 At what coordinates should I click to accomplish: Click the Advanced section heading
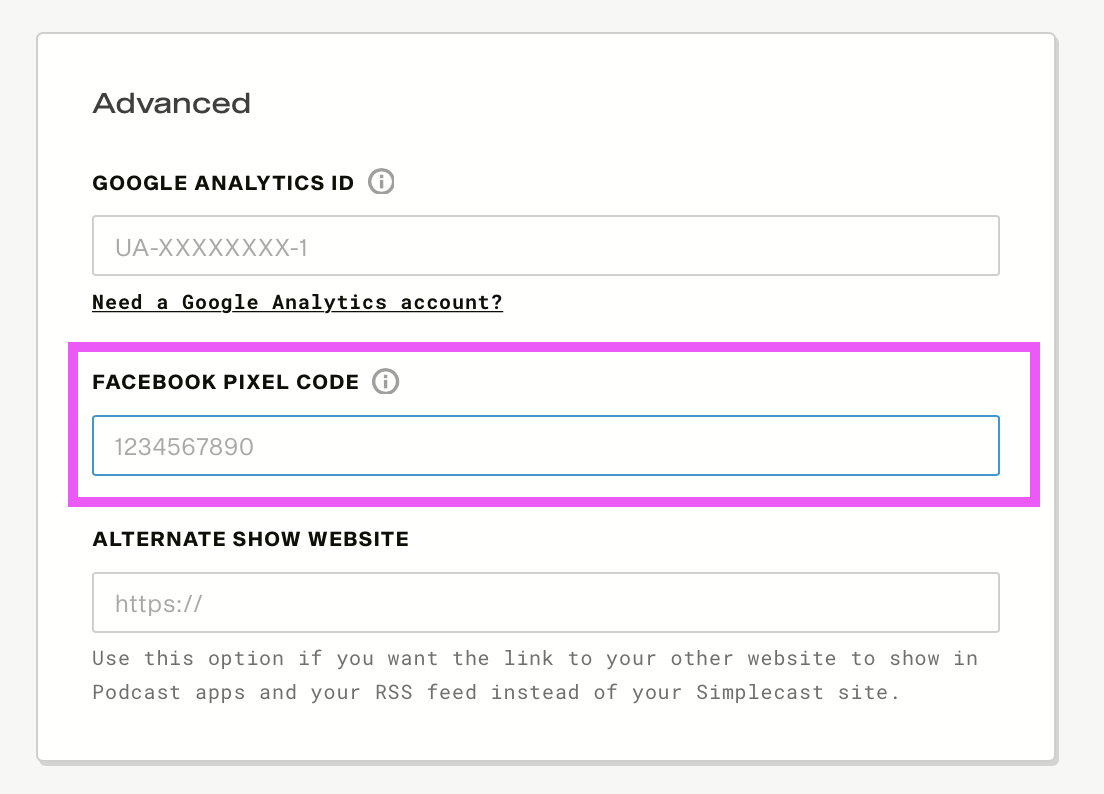pyautogui.click(x=171, y=103)
